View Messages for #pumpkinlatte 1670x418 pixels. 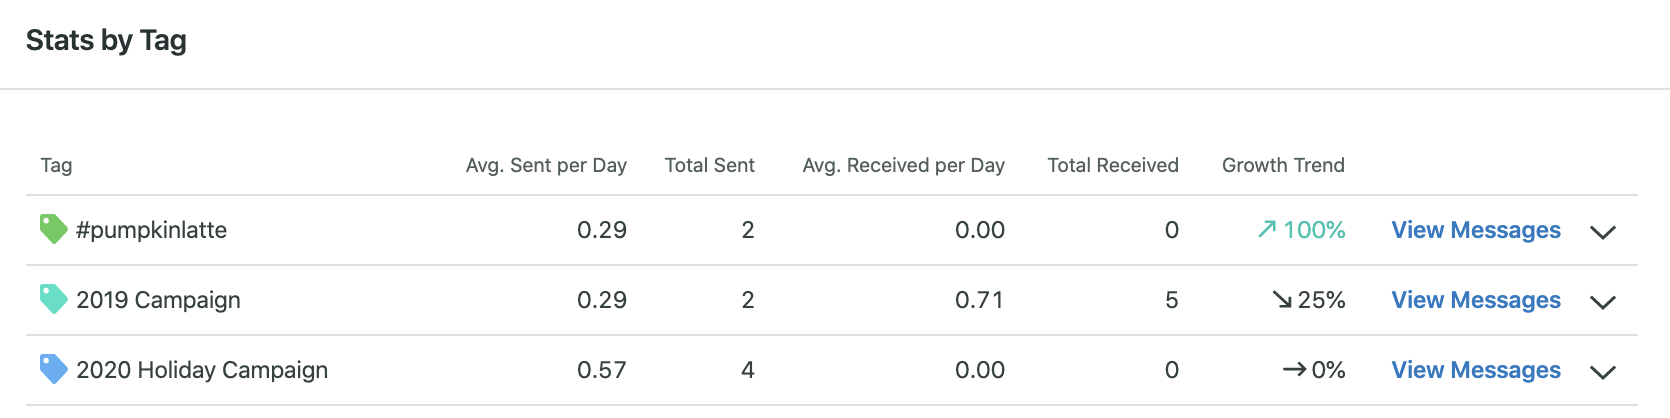1476,230
